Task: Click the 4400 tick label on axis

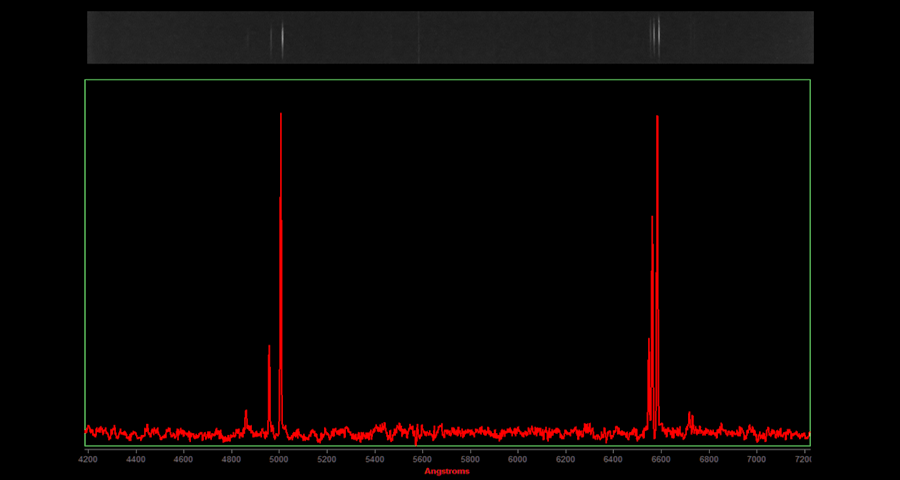Action: tap(136, 459)
